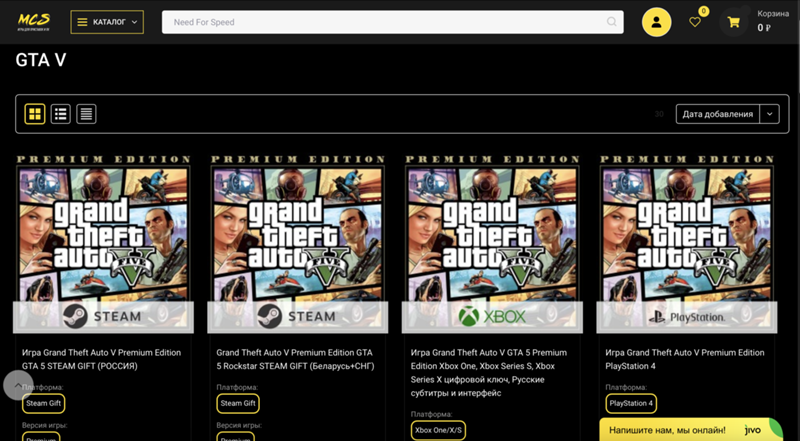The width and height of the screenshot is (800, 441).
Task: Click the round gray floating button at left edge
Action: tap(18, 386)
